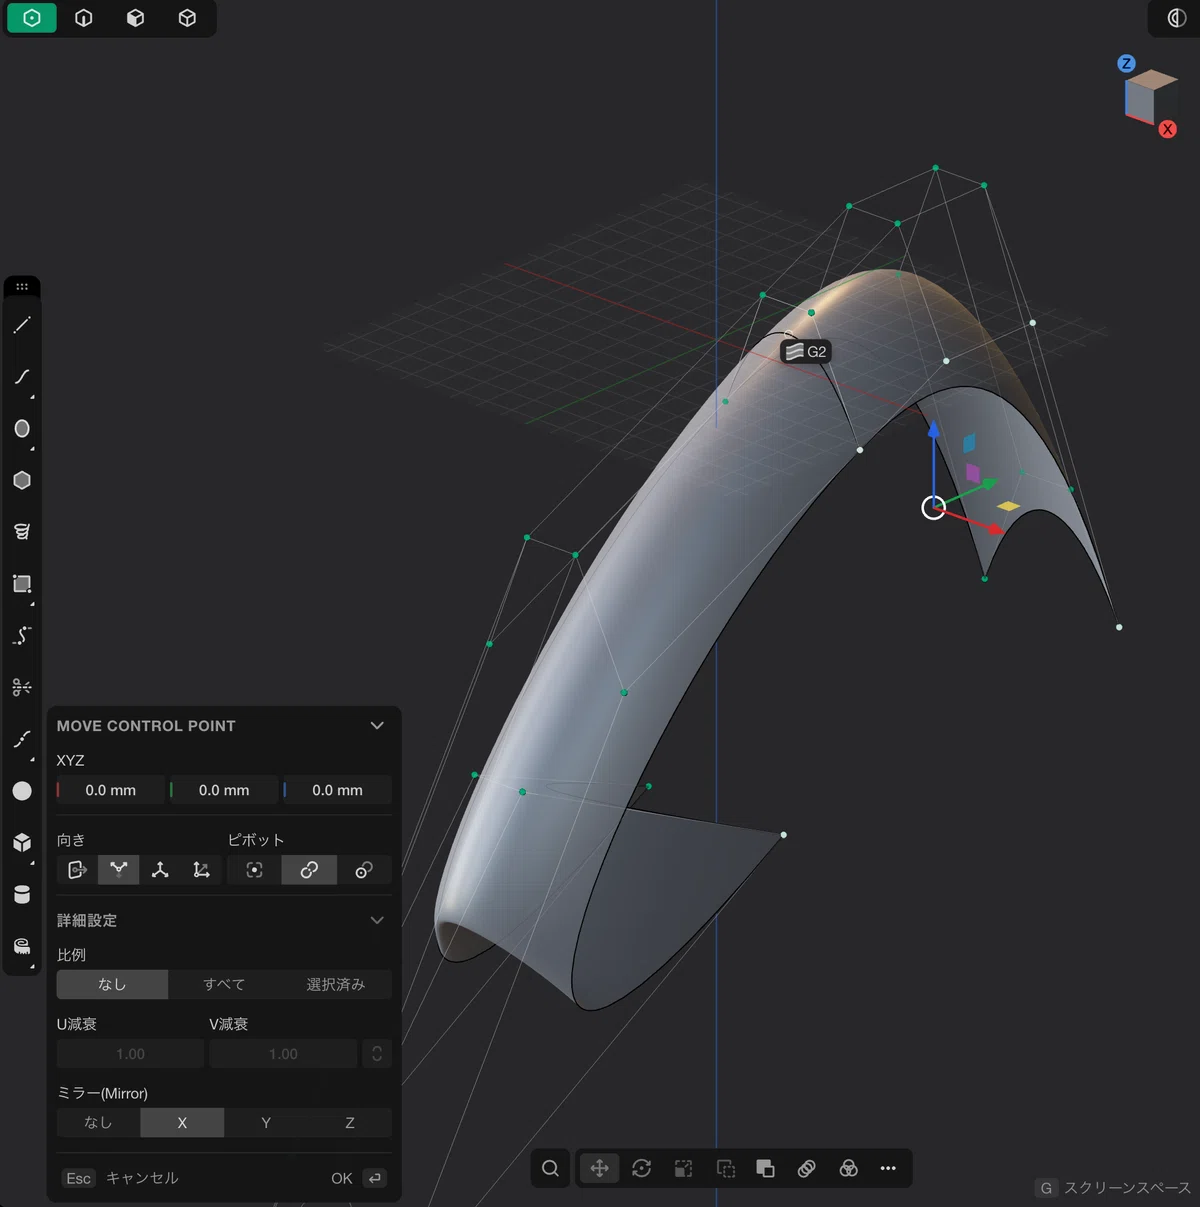Switch to first shaded view mode tab
Image resolution: width=1200 pixels, height=1207 pixels.
[32, 18]
